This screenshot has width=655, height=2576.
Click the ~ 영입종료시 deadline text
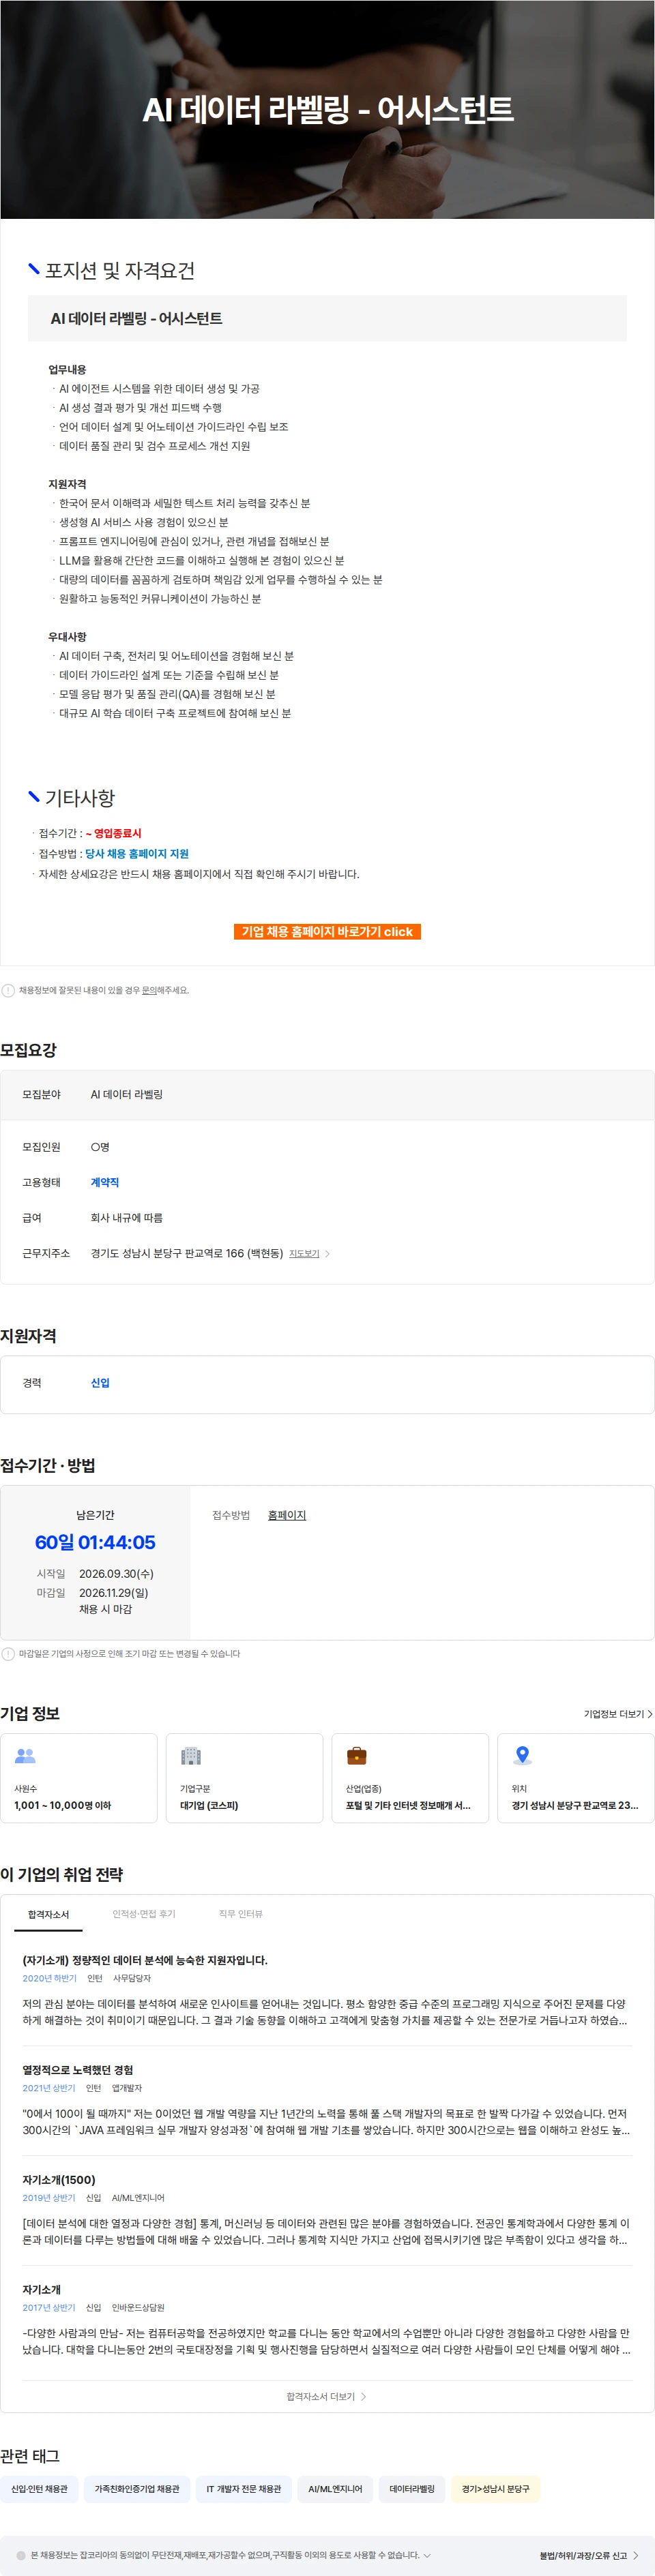(x=113, y=833)
